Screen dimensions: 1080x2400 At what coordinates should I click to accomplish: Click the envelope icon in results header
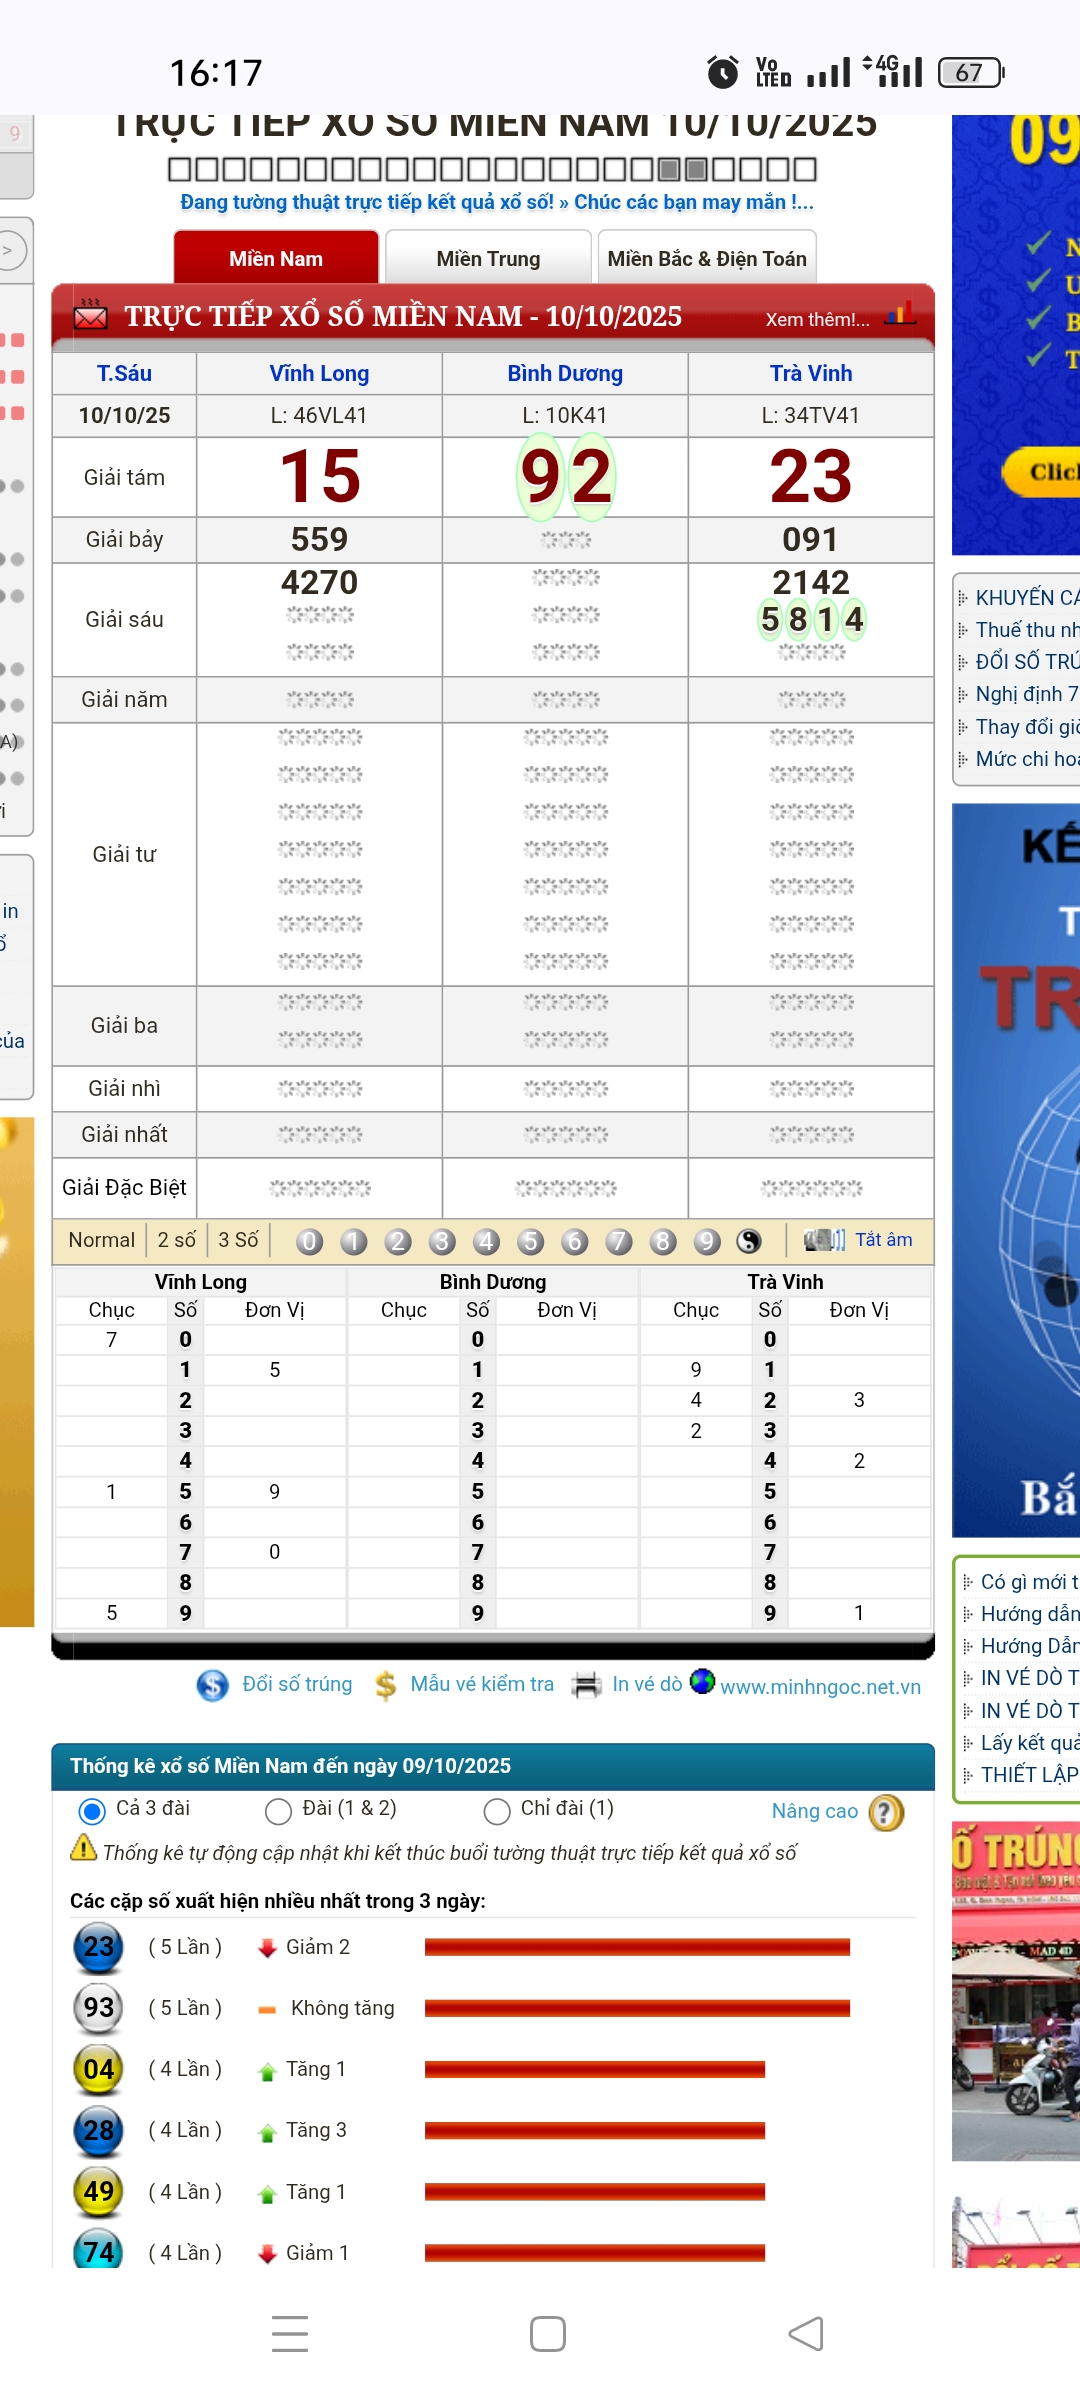click(90, 317)
